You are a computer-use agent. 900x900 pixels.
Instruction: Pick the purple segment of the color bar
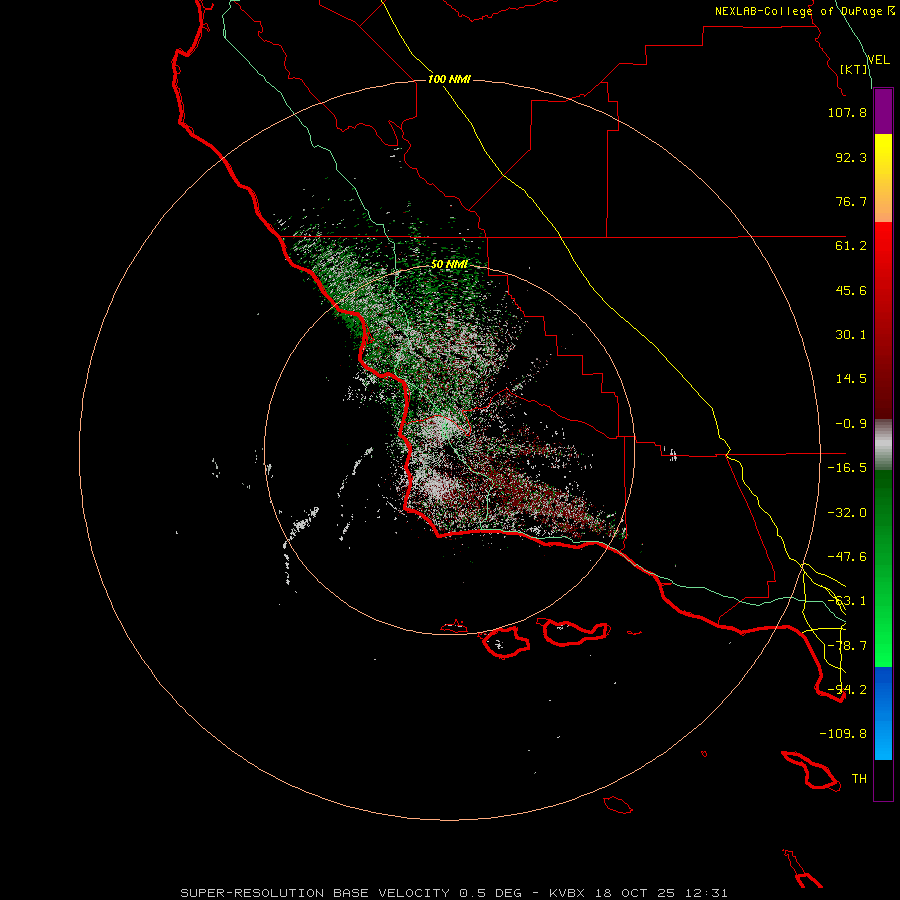[883, 112]
